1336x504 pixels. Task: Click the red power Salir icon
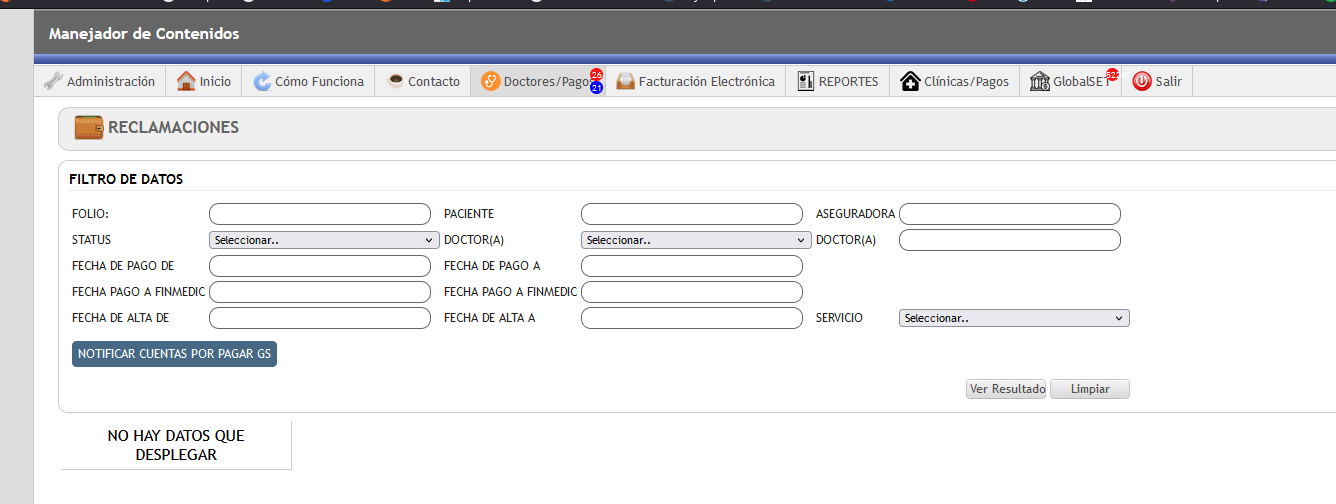(x=1142, y=82)
